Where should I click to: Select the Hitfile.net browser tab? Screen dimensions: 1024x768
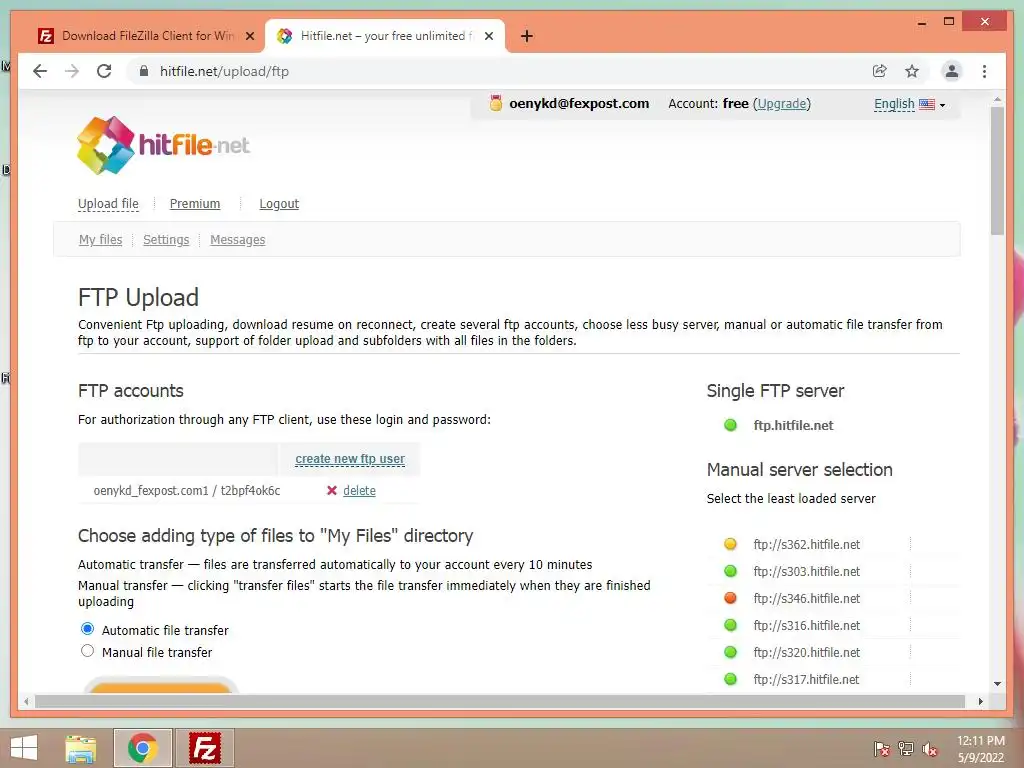(385, 36)
